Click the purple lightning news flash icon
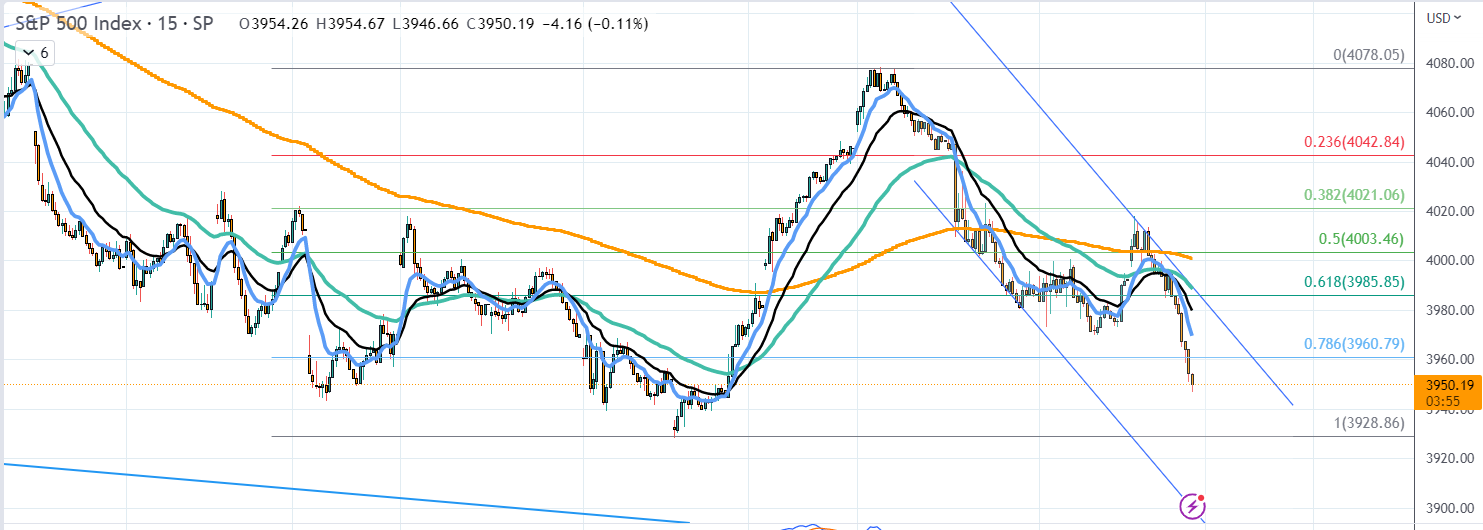Screen dimensions: 1483x530 coord(1192,507)
